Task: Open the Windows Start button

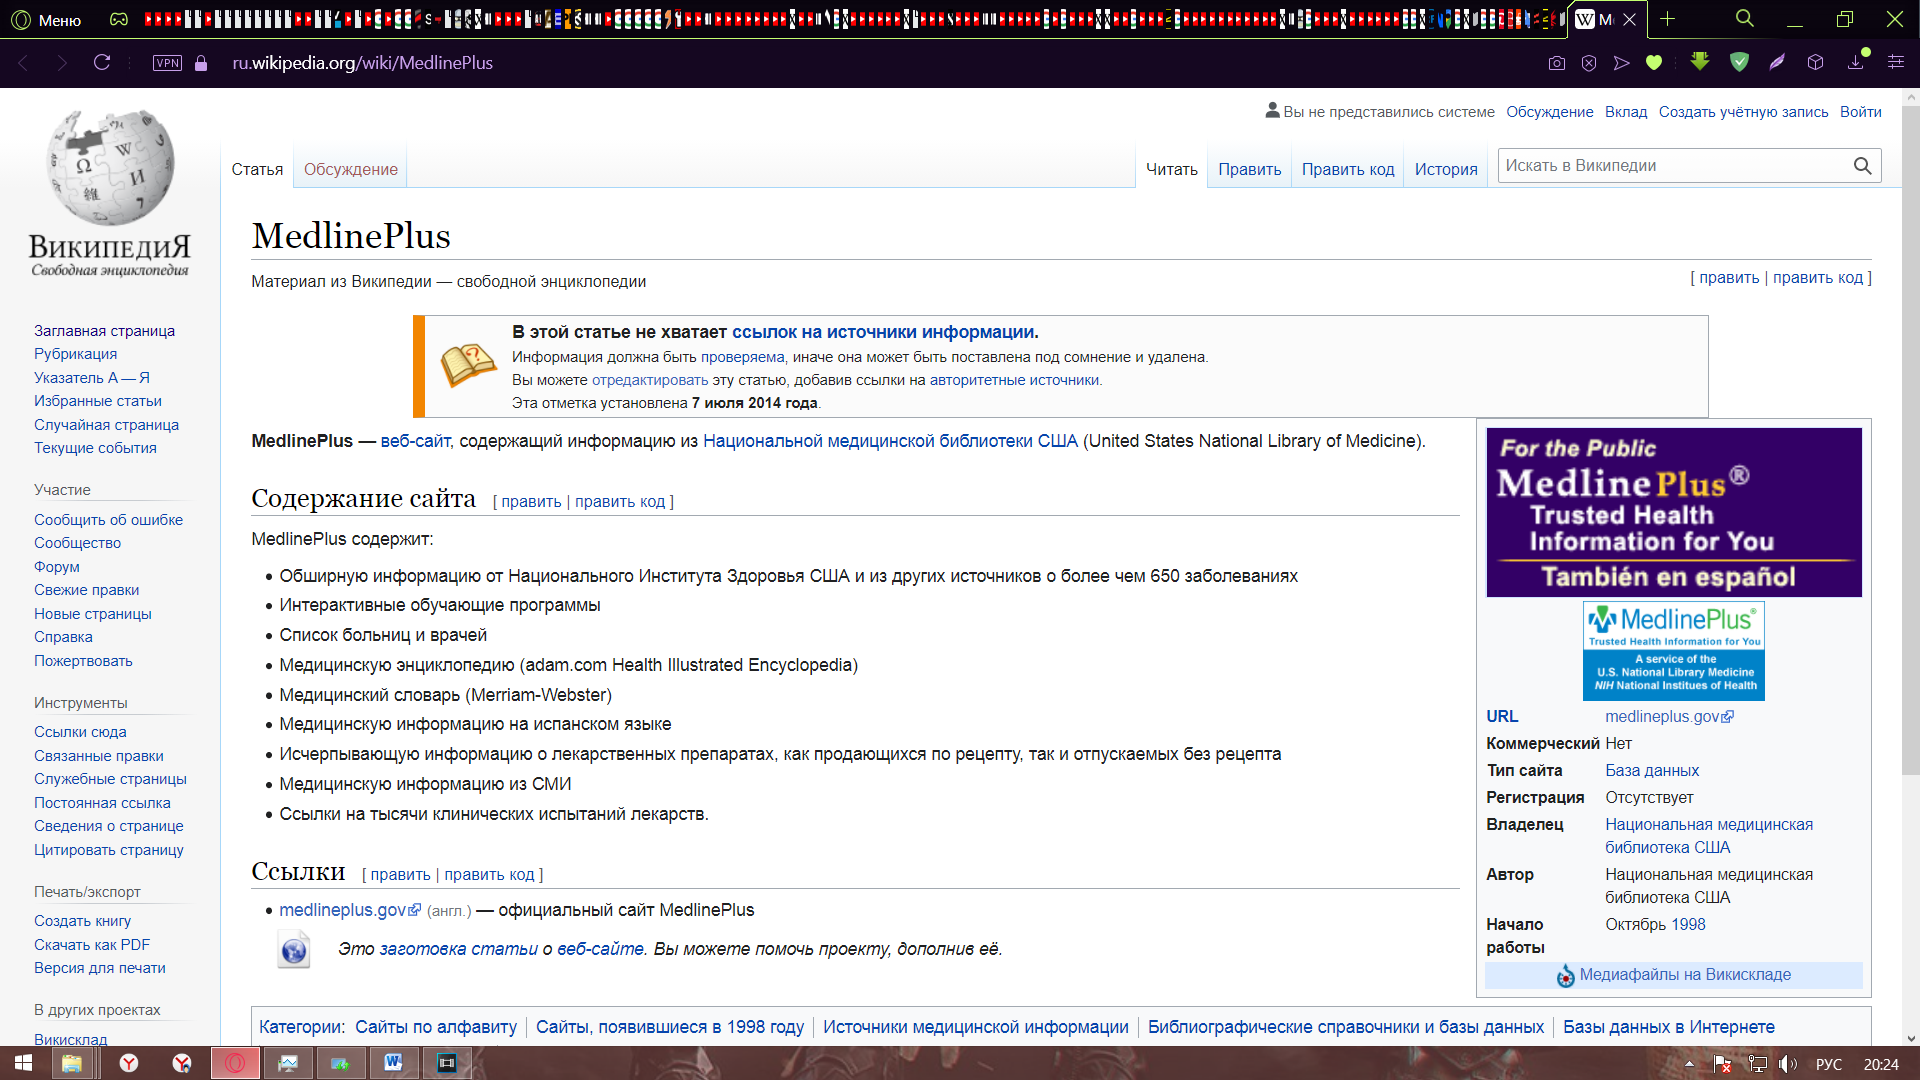Action: (23, 1063)
